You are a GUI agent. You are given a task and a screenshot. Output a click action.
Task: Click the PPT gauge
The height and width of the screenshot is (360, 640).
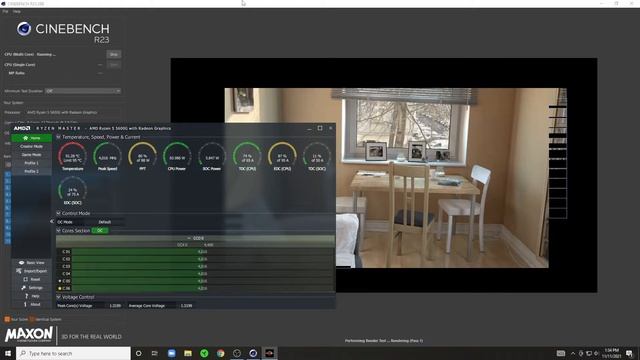pos(142,157)
